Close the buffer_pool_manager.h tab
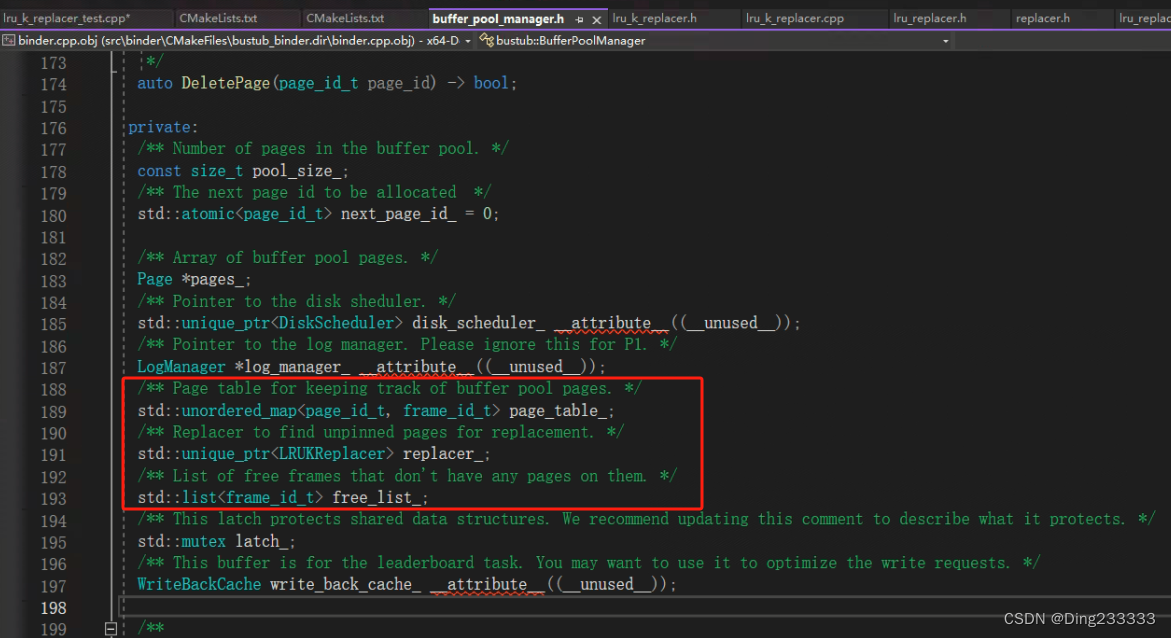The image size is (1171, 638). [x=596, y=18]
